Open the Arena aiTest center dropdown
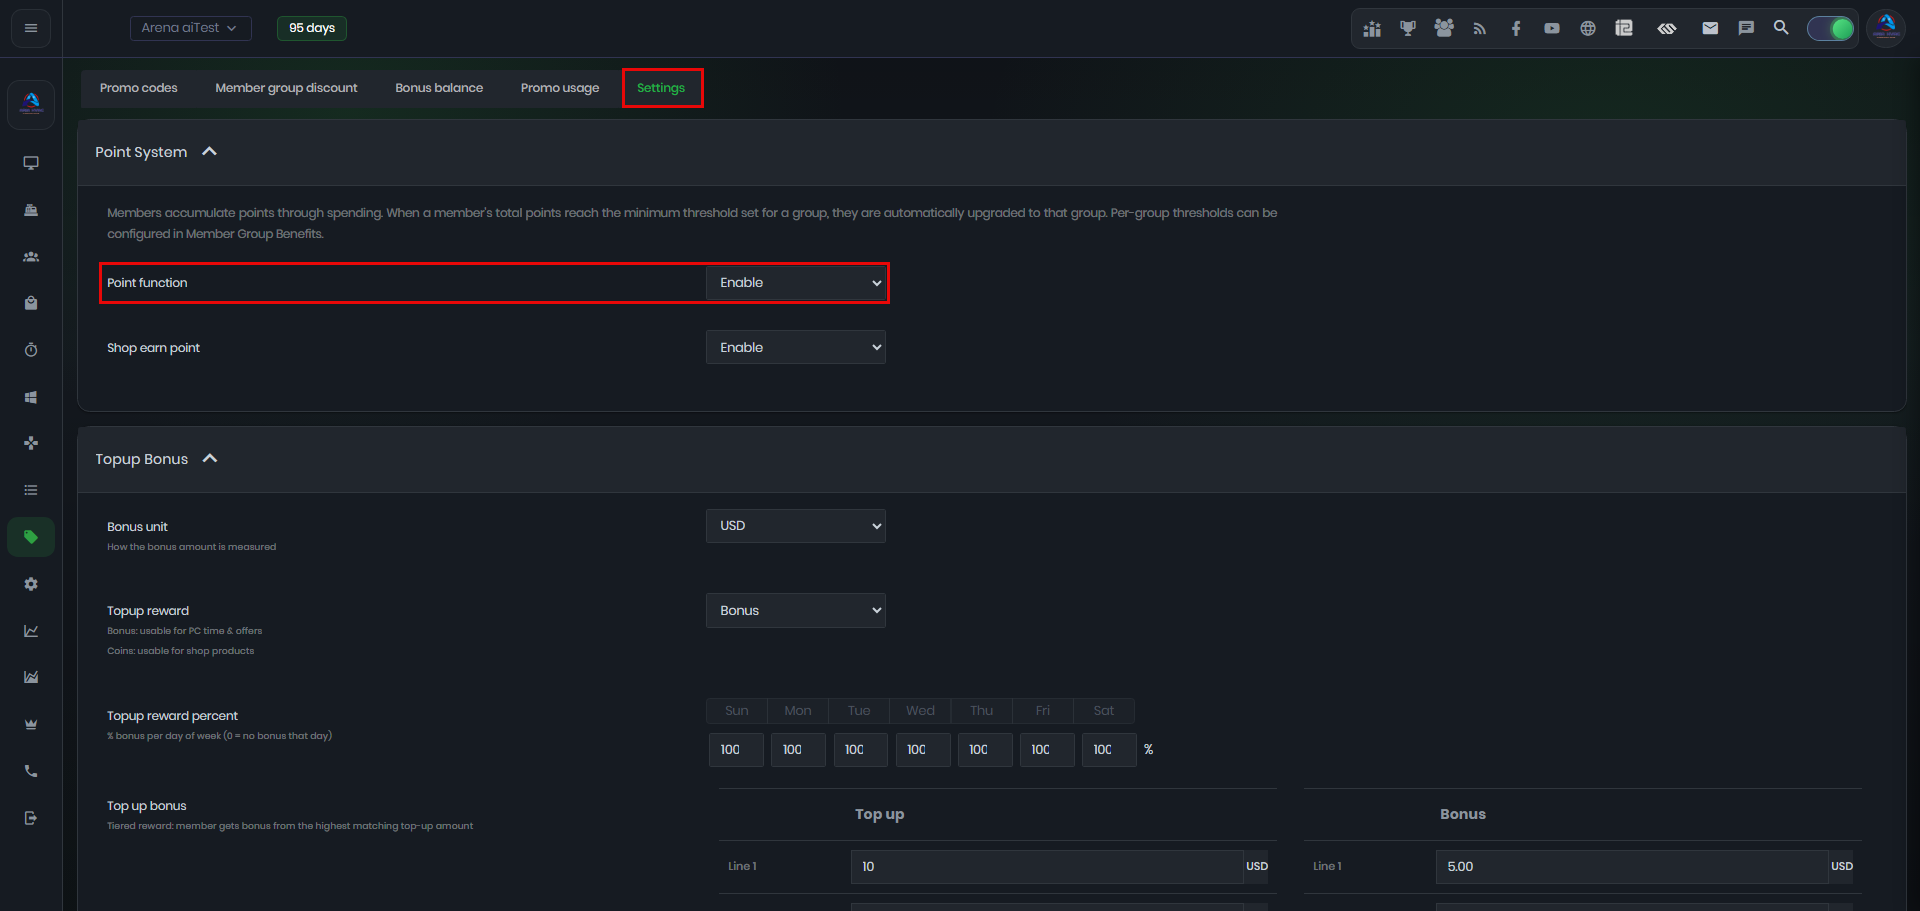The width and height of the screenshot is (1920, 911). coord(190,28)
